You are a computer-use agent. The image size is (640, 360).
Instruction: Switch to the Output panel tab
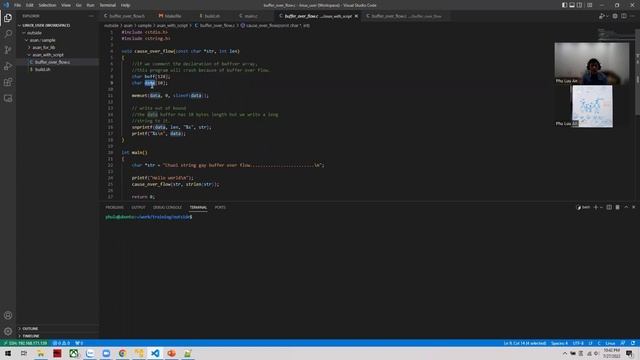point(138,207)
